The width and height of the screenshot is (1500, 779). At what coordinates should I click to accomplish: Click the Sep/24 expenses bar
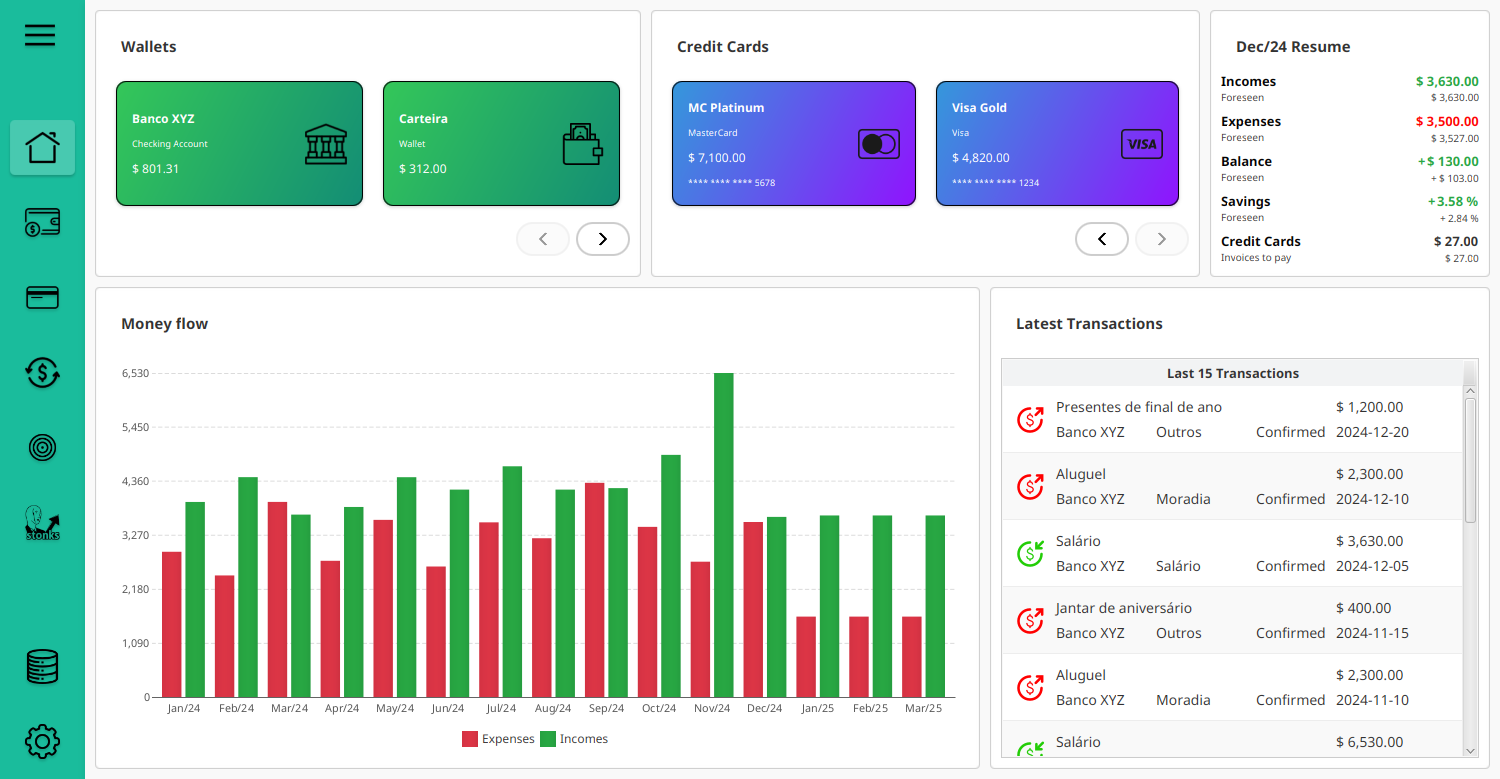594,590
